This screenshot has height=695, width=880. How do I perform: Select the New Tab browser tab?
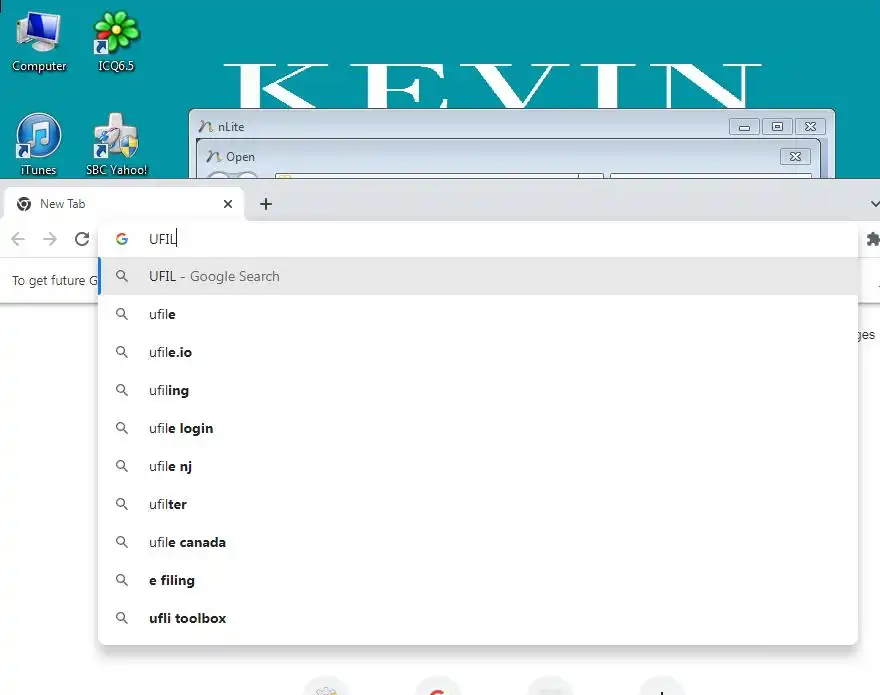pos(123,204)
